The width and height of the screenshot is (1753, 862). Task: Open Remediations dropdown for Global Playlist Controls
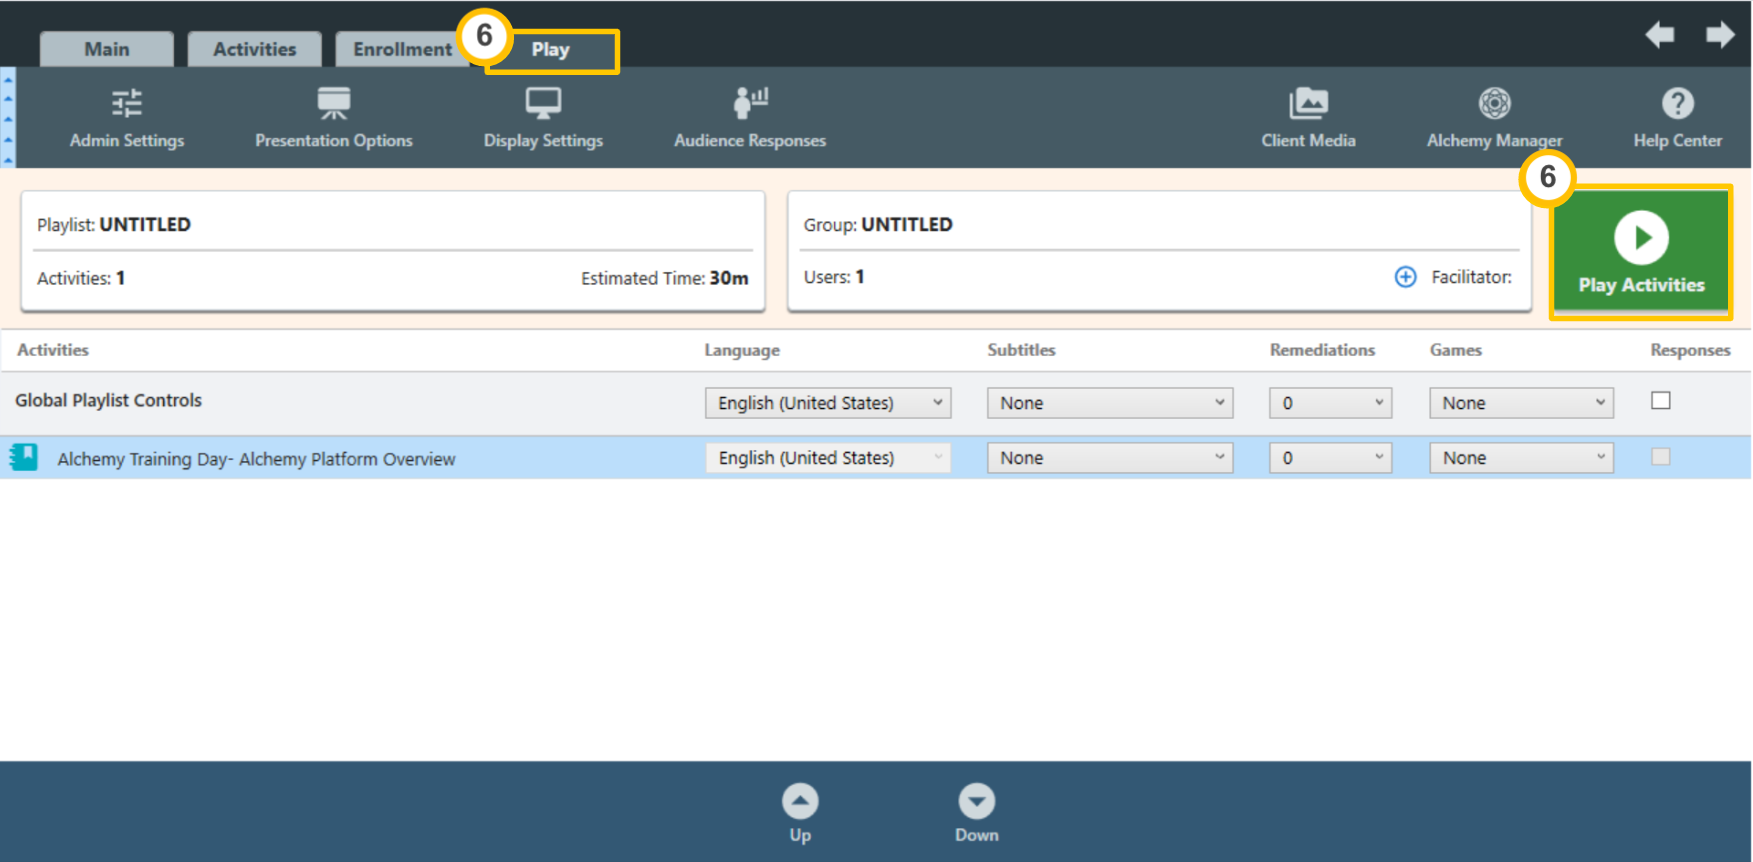1330,403
